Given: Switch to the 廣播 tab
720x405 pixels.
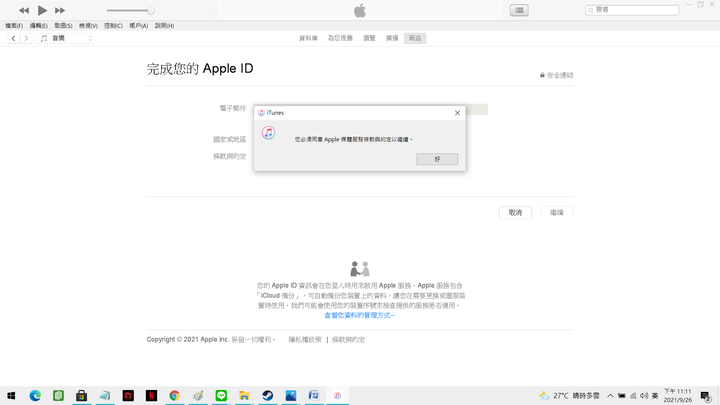Looking at the screenshot, I should pyautogui.click(x=392, y=38).
